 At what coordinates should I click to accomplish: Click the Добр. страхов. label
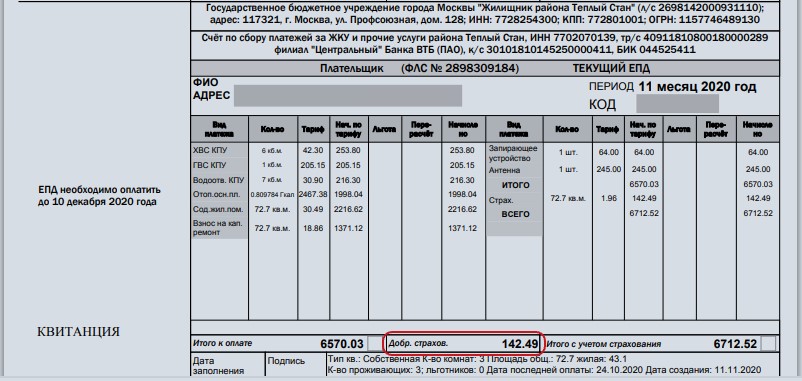tap(418, 344)
